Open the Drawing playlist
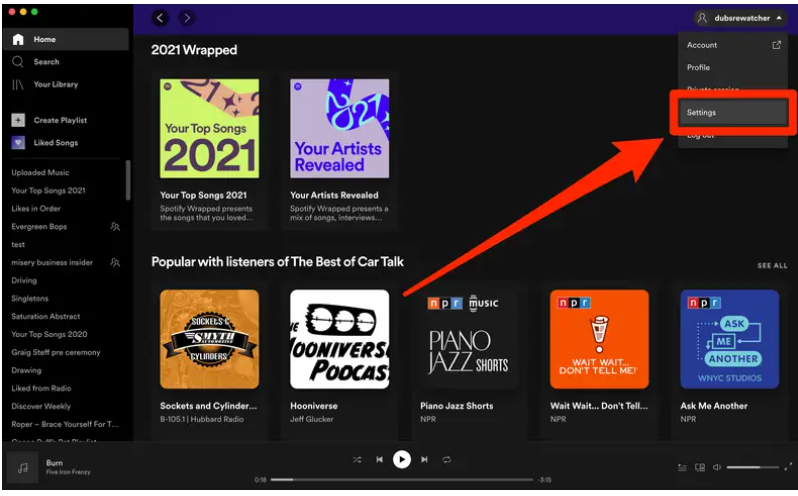 coord(26,370)
